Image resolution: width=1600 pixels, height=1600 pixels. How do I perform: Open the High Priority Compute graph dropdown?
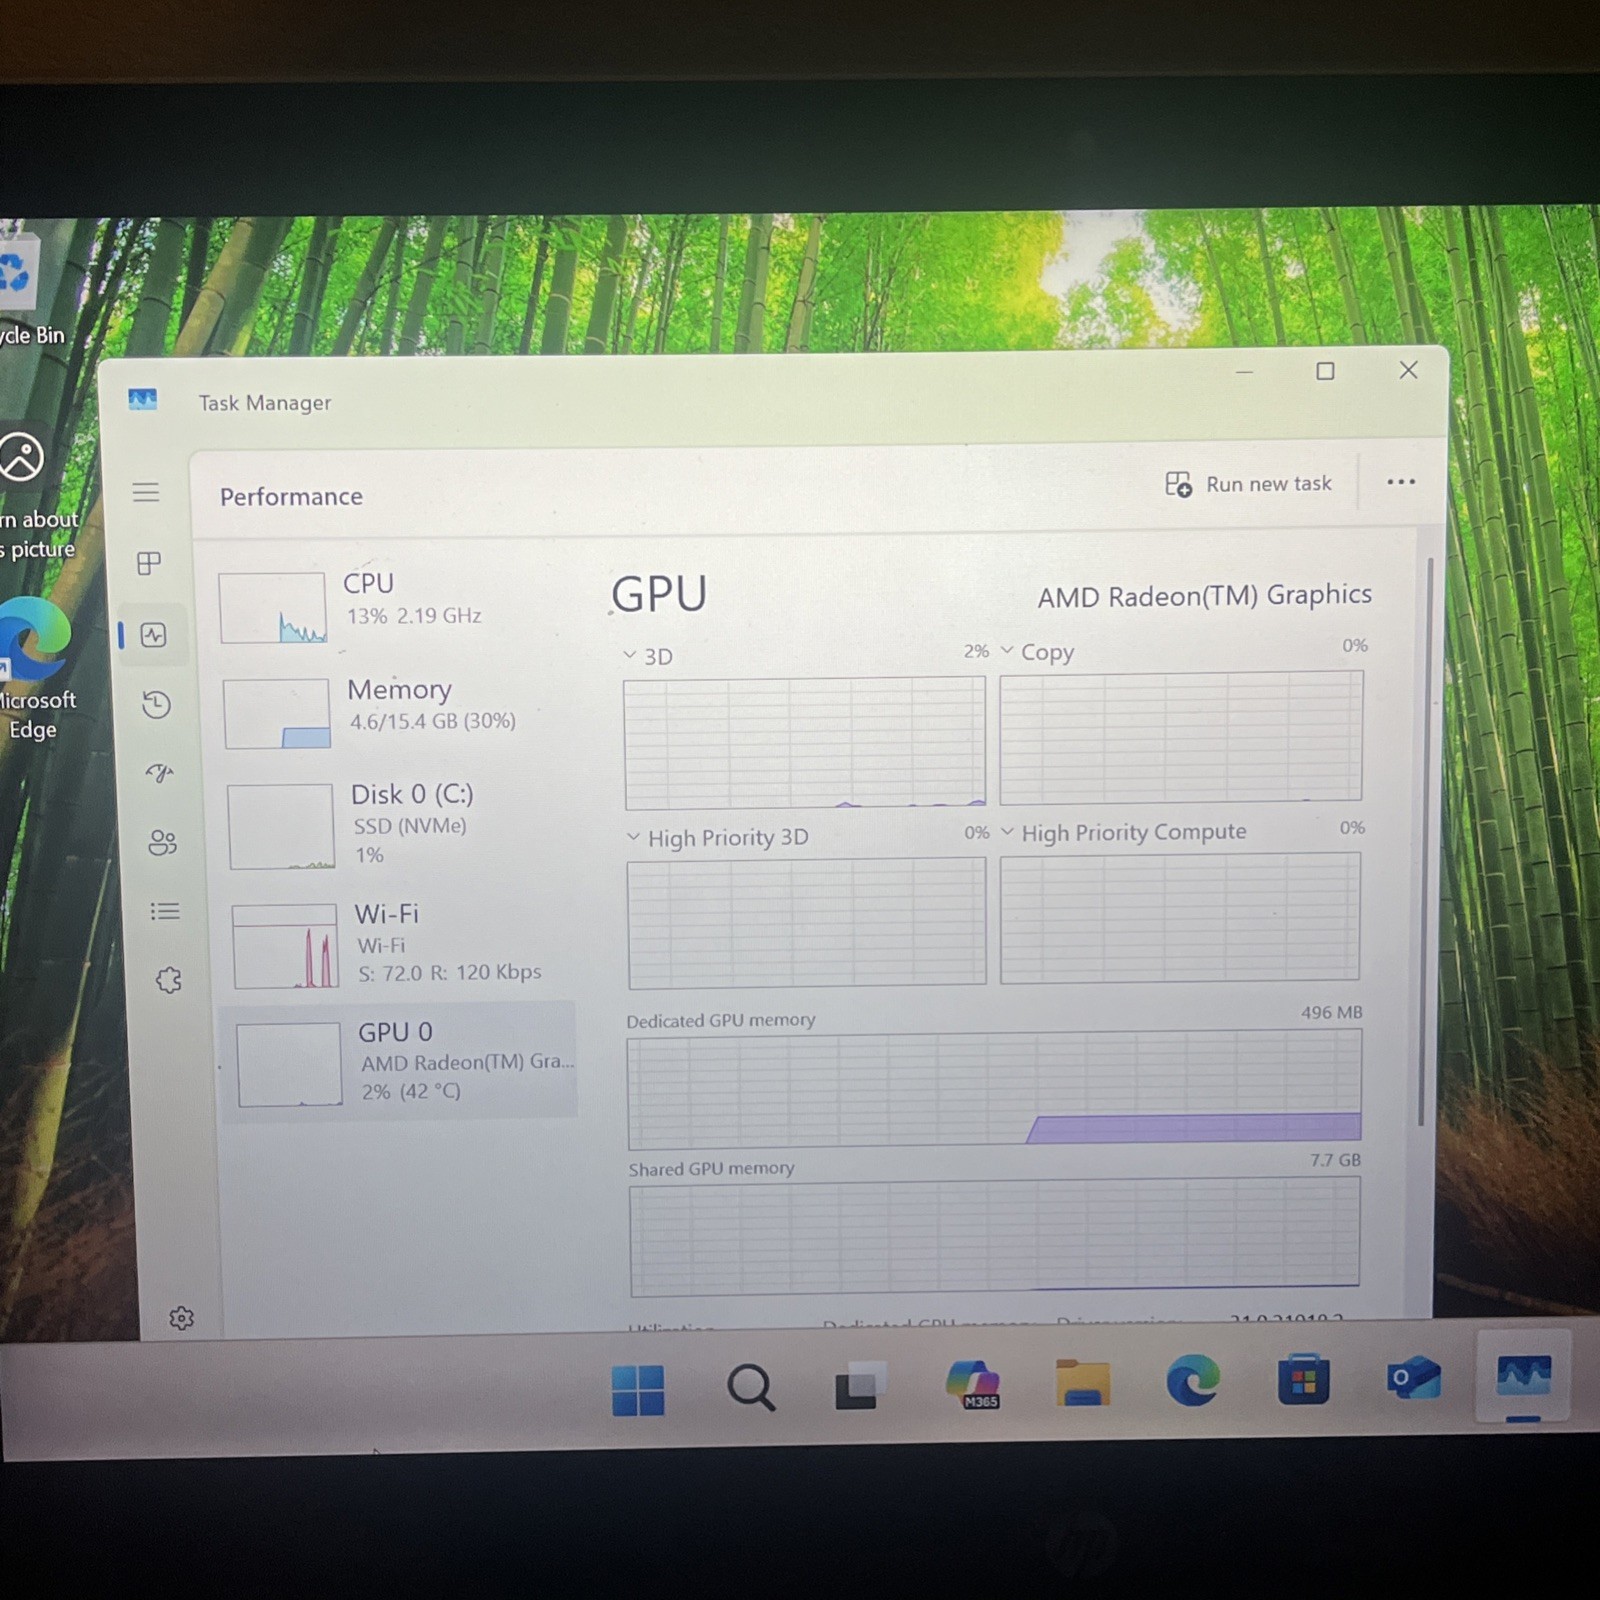click(x=1007, y=831)
